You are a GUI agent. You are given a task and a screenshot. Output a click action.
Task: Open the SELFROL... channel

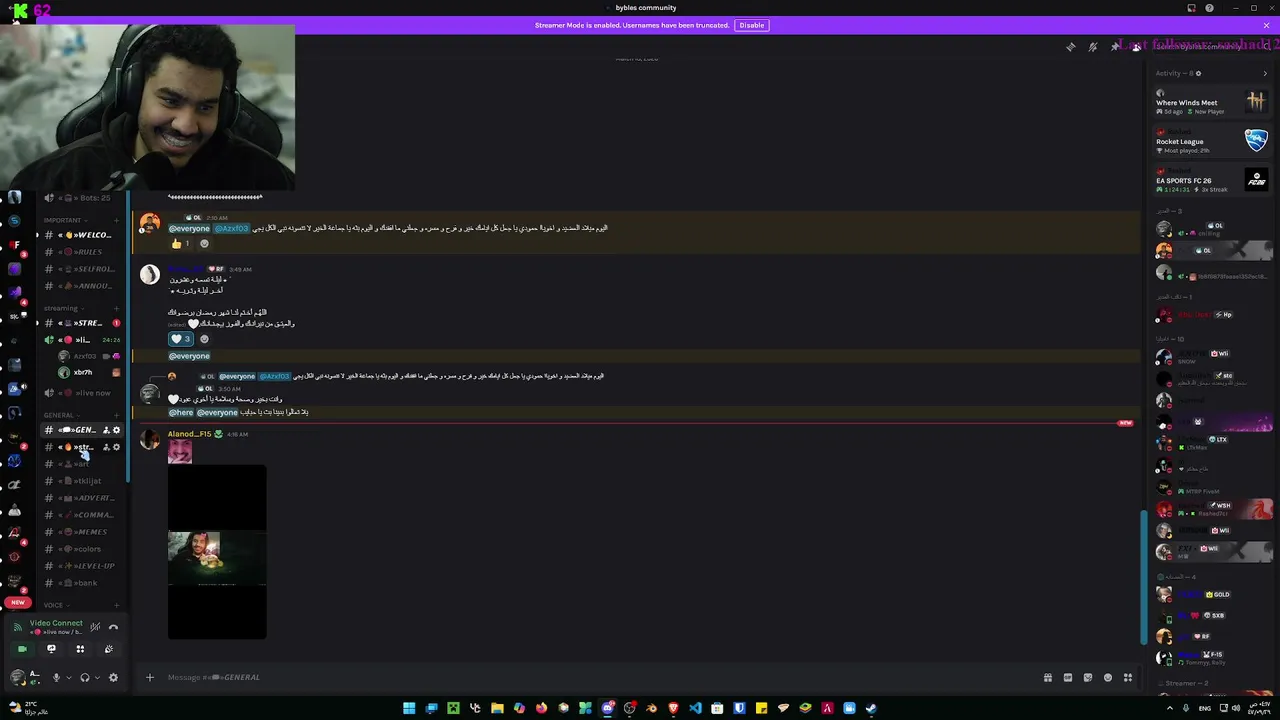pyautogui.click(x=81, y=269)
